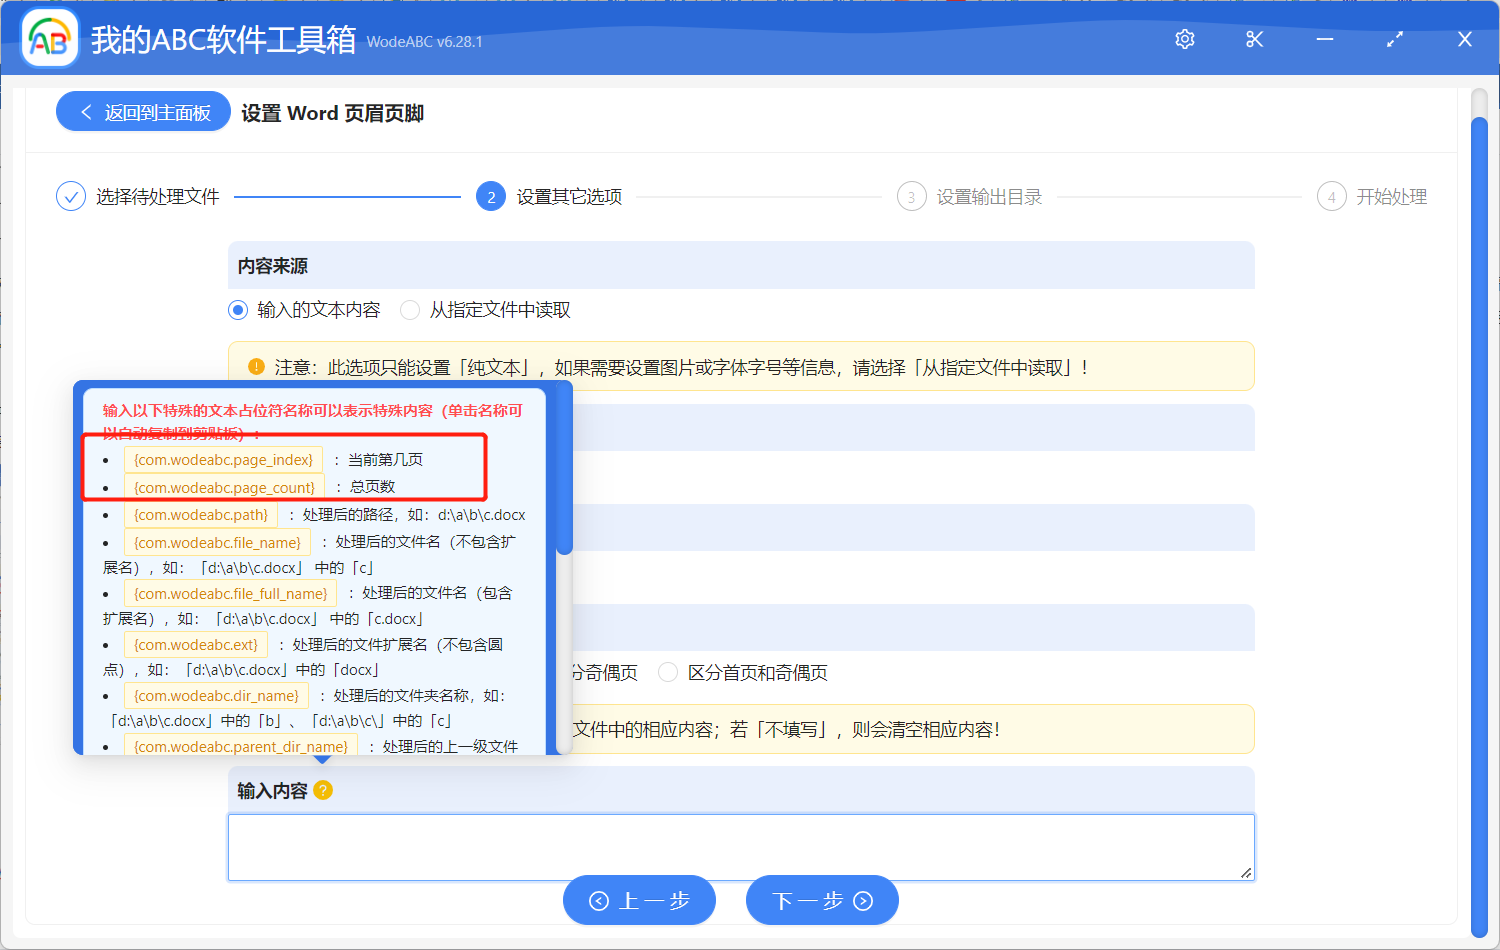Click the scissors icon in the title bar

(1254, 39)
